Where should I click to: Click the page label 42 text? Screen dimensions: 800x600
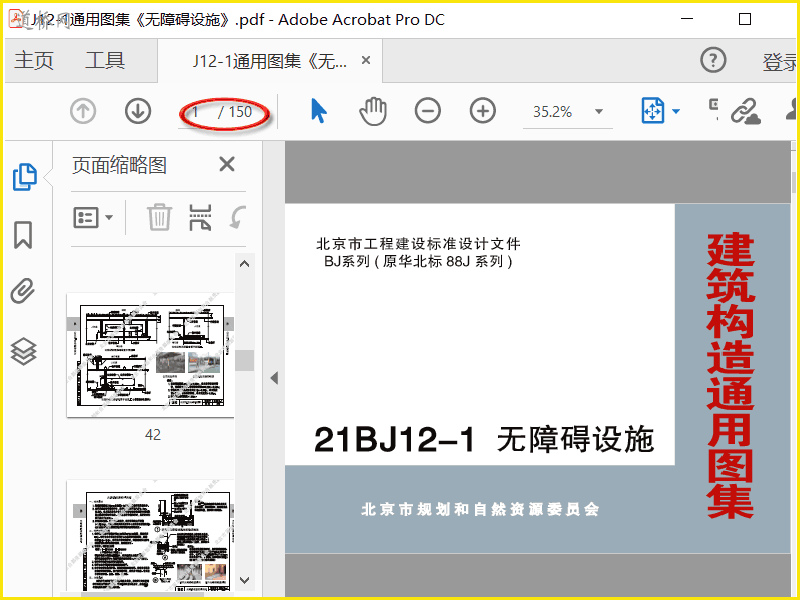153,435
